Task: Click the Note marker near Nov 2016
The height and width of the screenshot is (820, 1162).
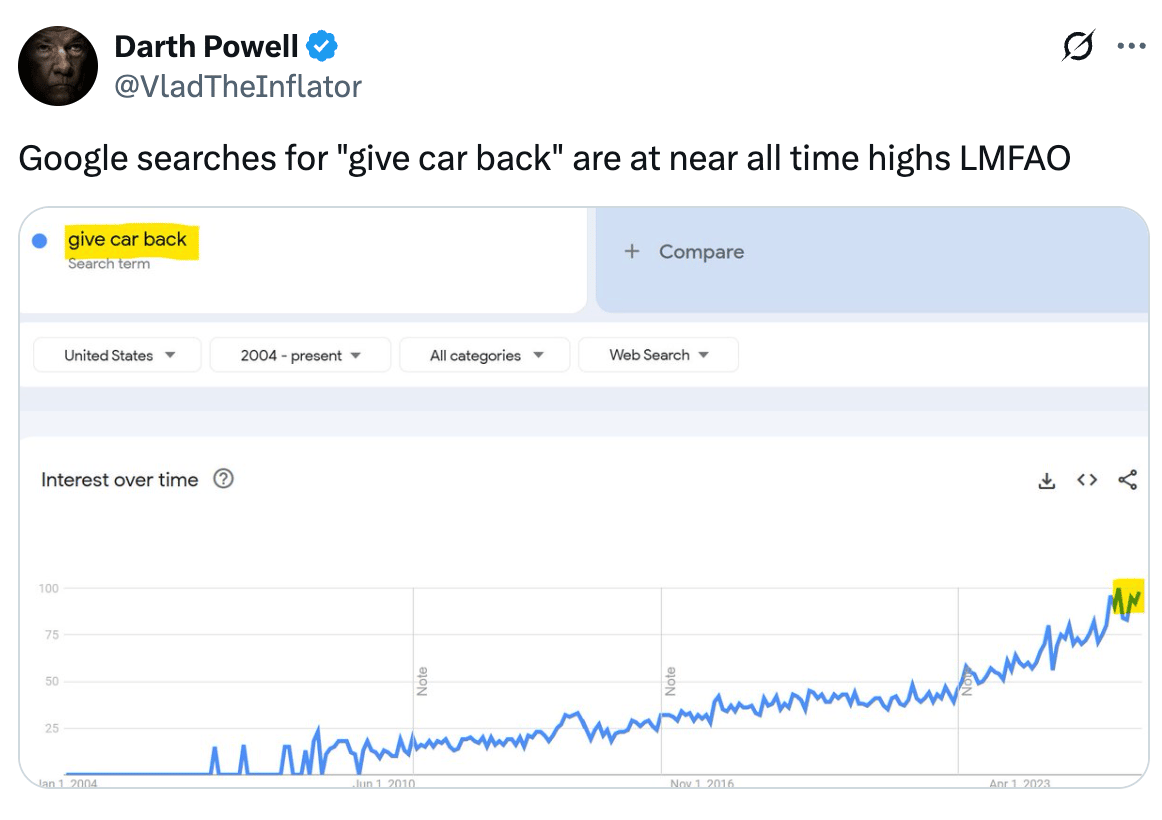Action: [670, 681]
